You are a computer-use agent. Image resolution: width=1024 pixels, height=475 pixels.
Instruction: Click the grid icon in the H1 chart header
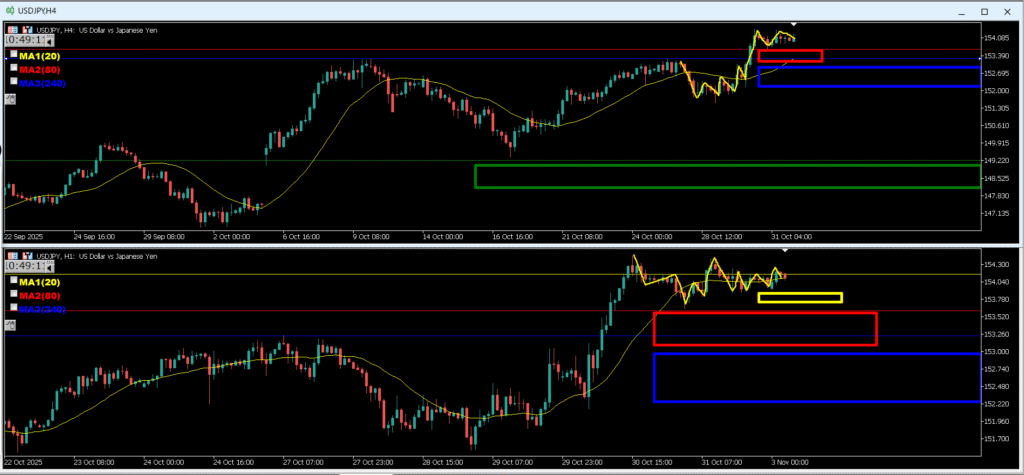coord(12,255)
